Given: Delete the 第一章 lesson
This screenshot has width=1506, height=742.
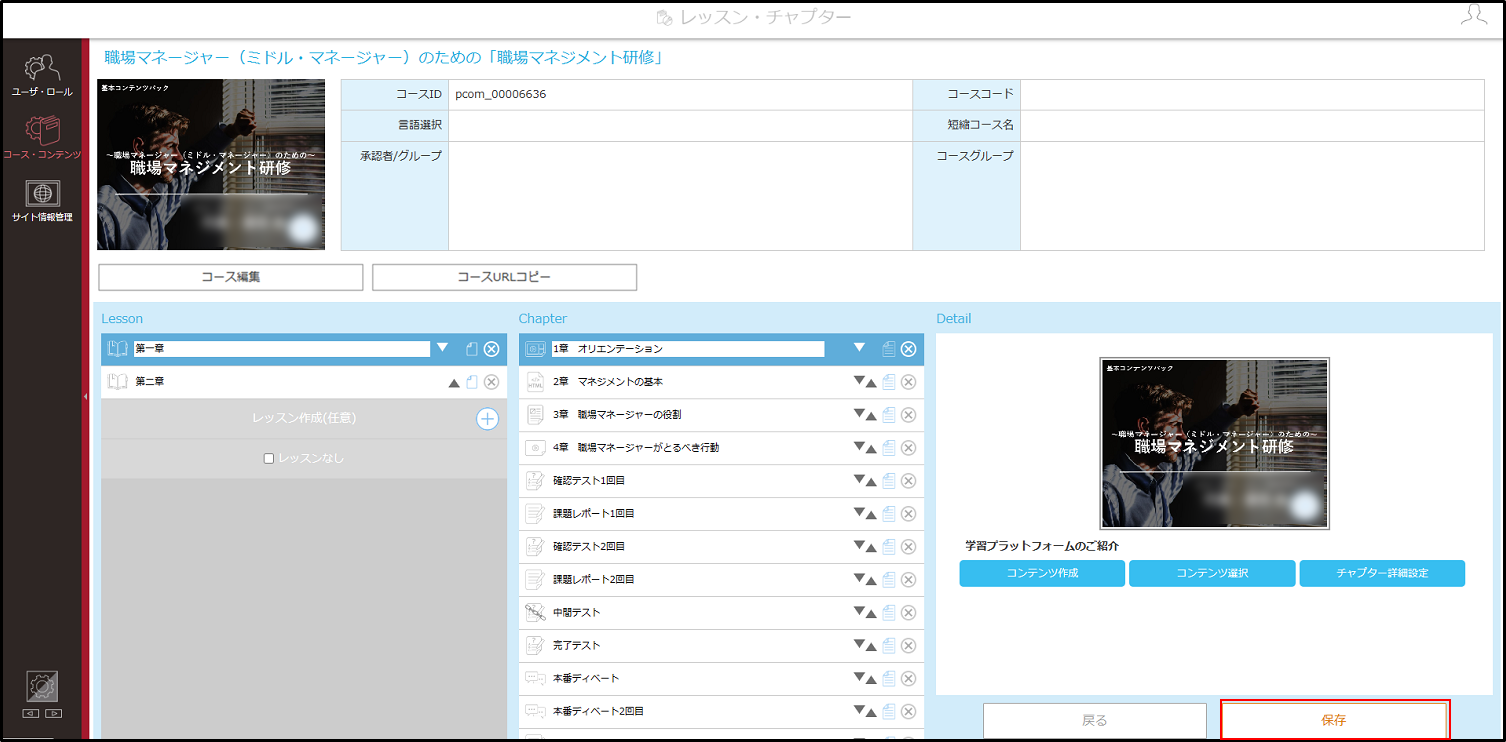Looking at the screenshot, I should point(491,349).
